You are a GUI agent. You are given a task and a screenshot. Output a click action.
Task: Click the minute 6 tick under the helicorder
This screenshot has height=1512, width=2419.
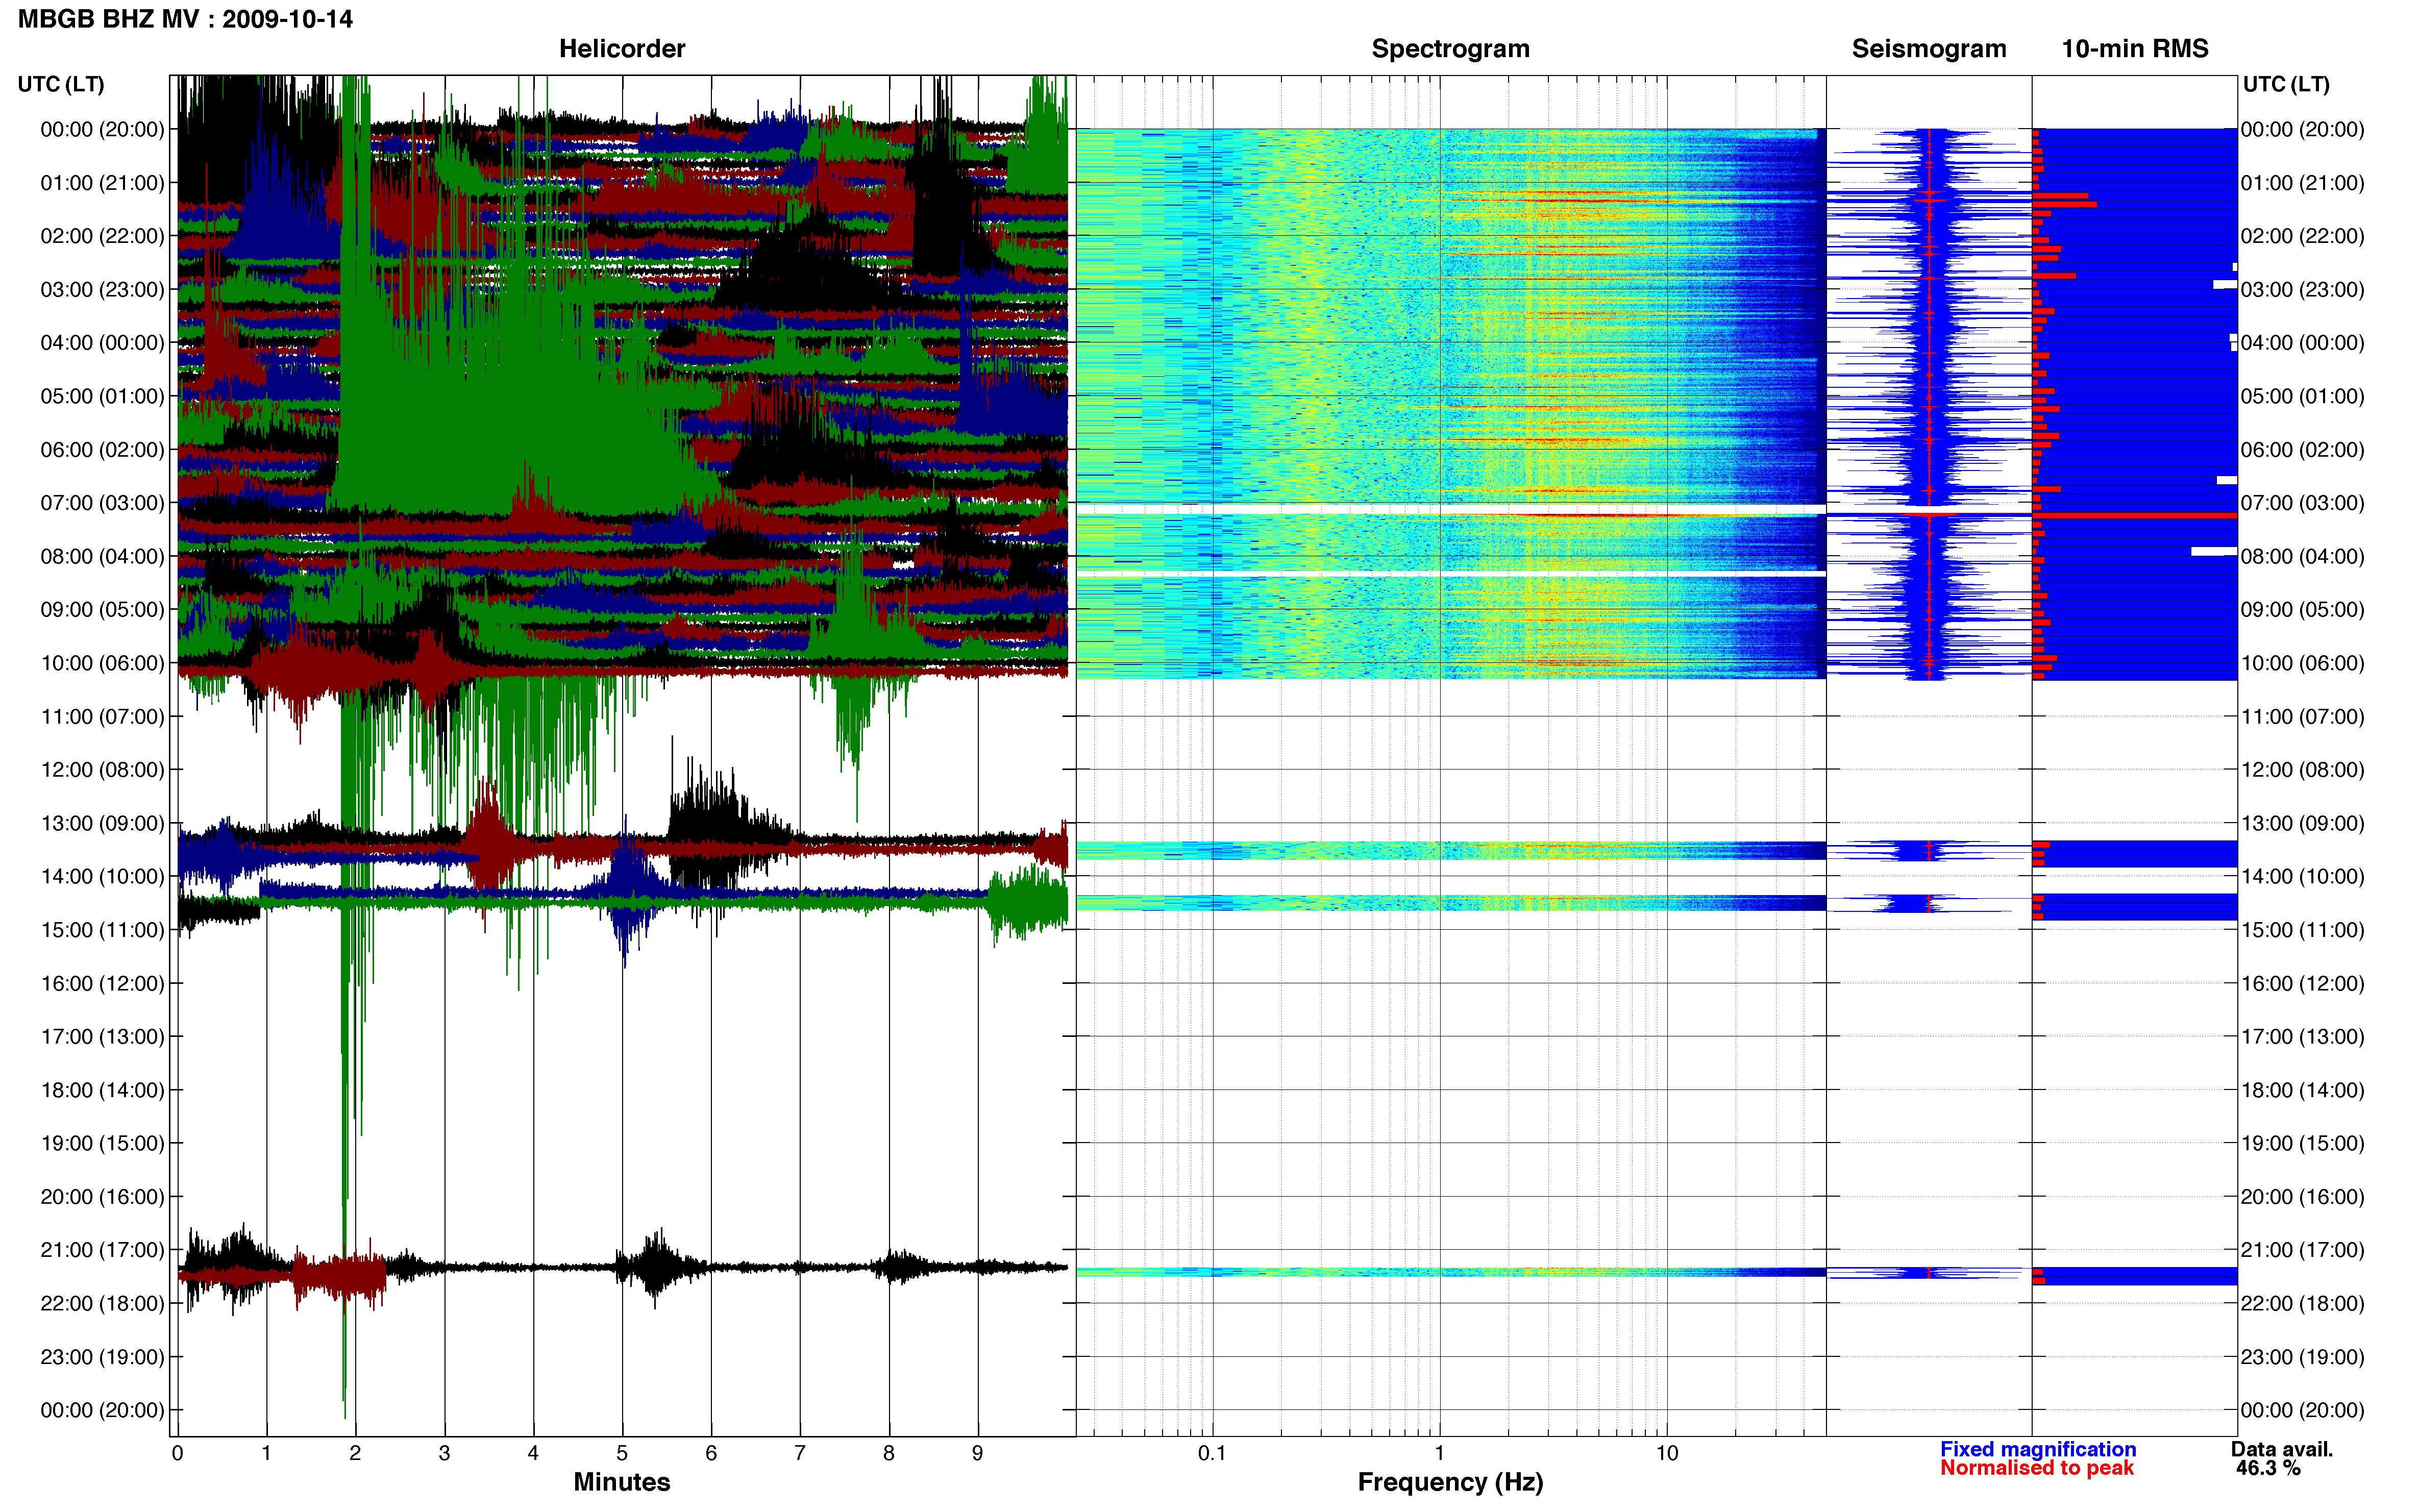711,1453
